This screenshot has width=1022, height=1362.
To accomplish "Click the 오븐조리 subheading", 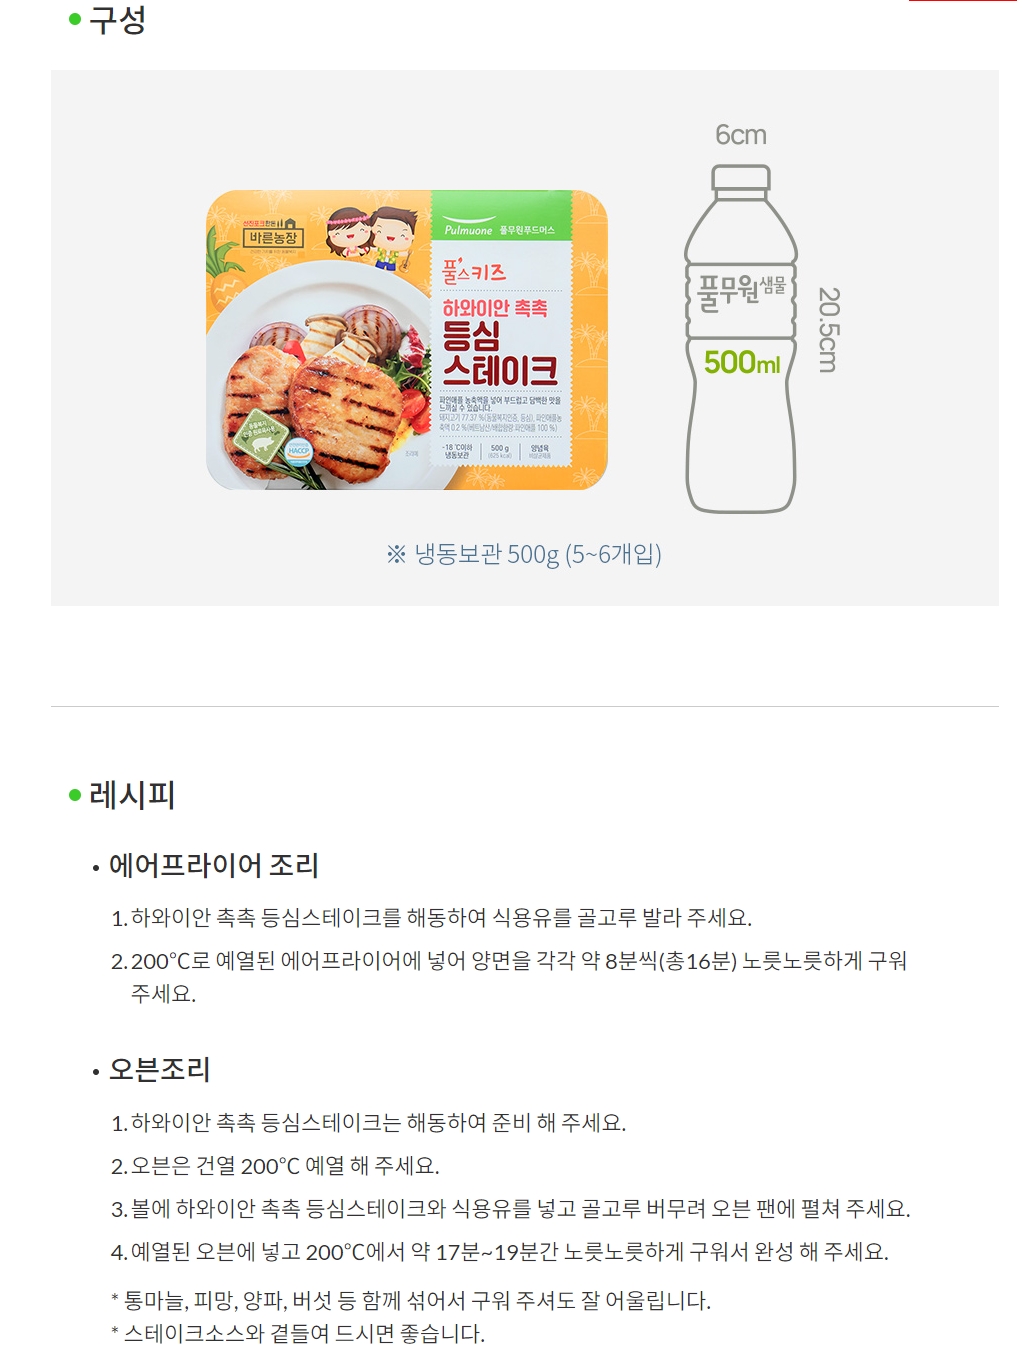I will (x=160, y=1069).
